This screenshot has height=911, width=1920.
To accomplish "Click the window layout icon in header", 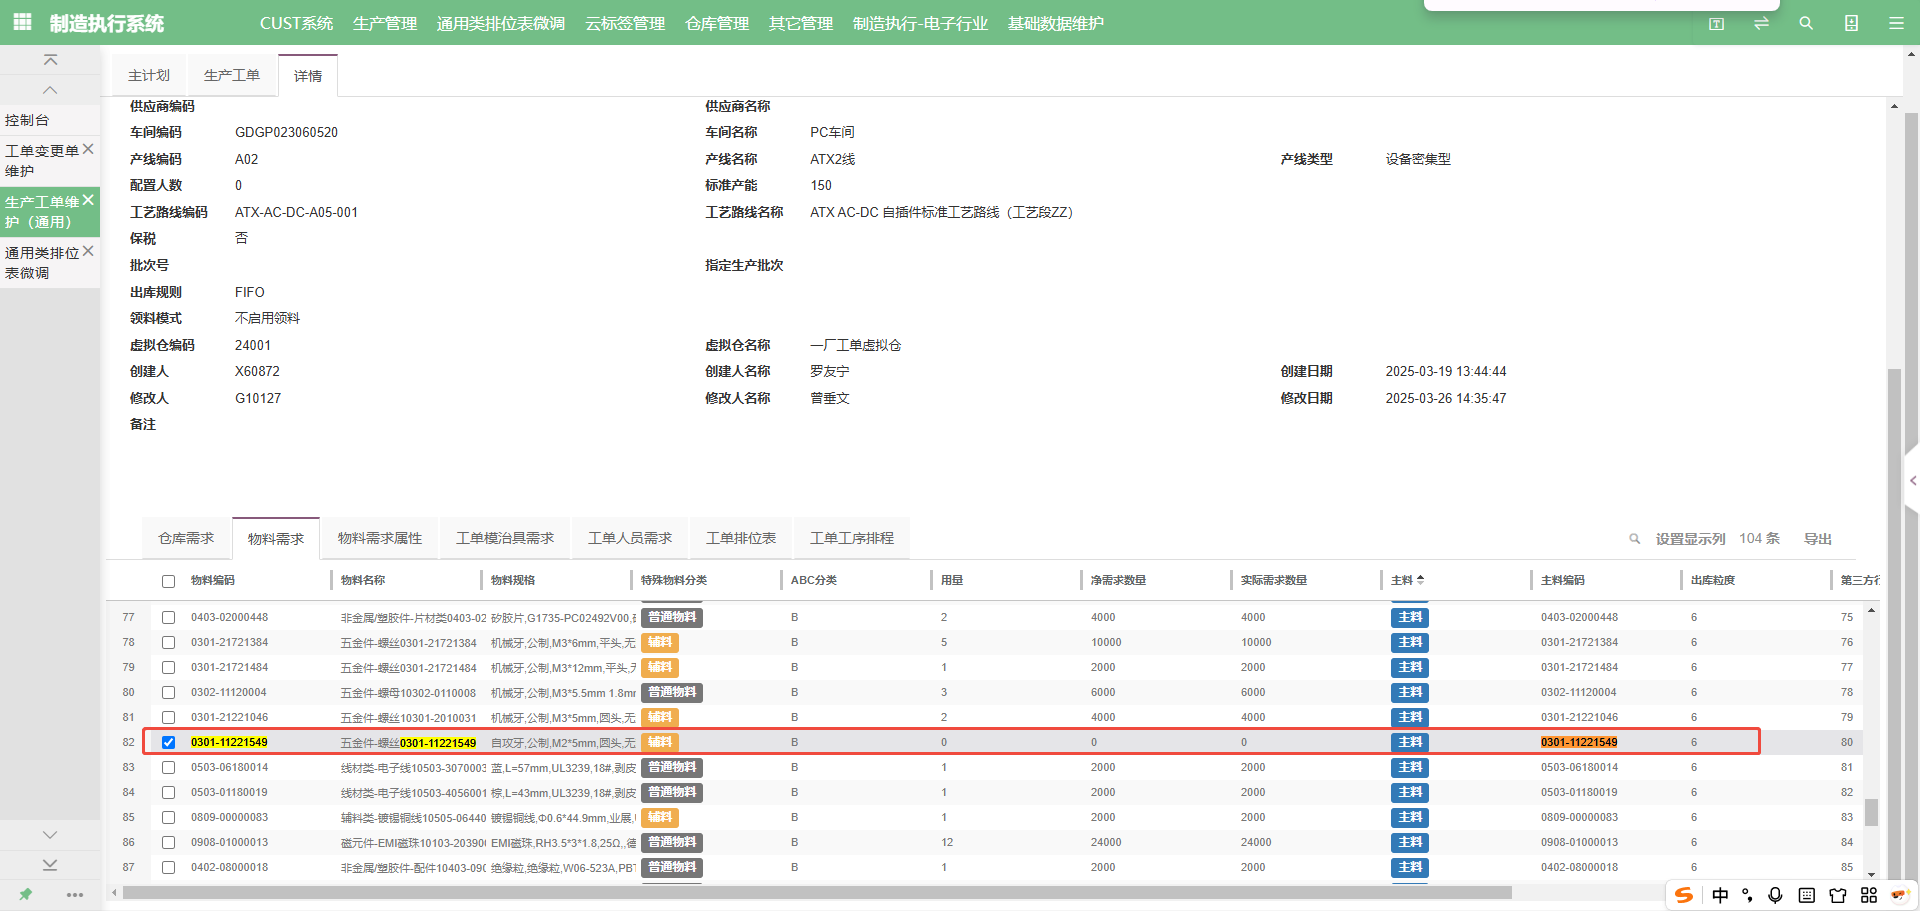I will [1716, 23].
